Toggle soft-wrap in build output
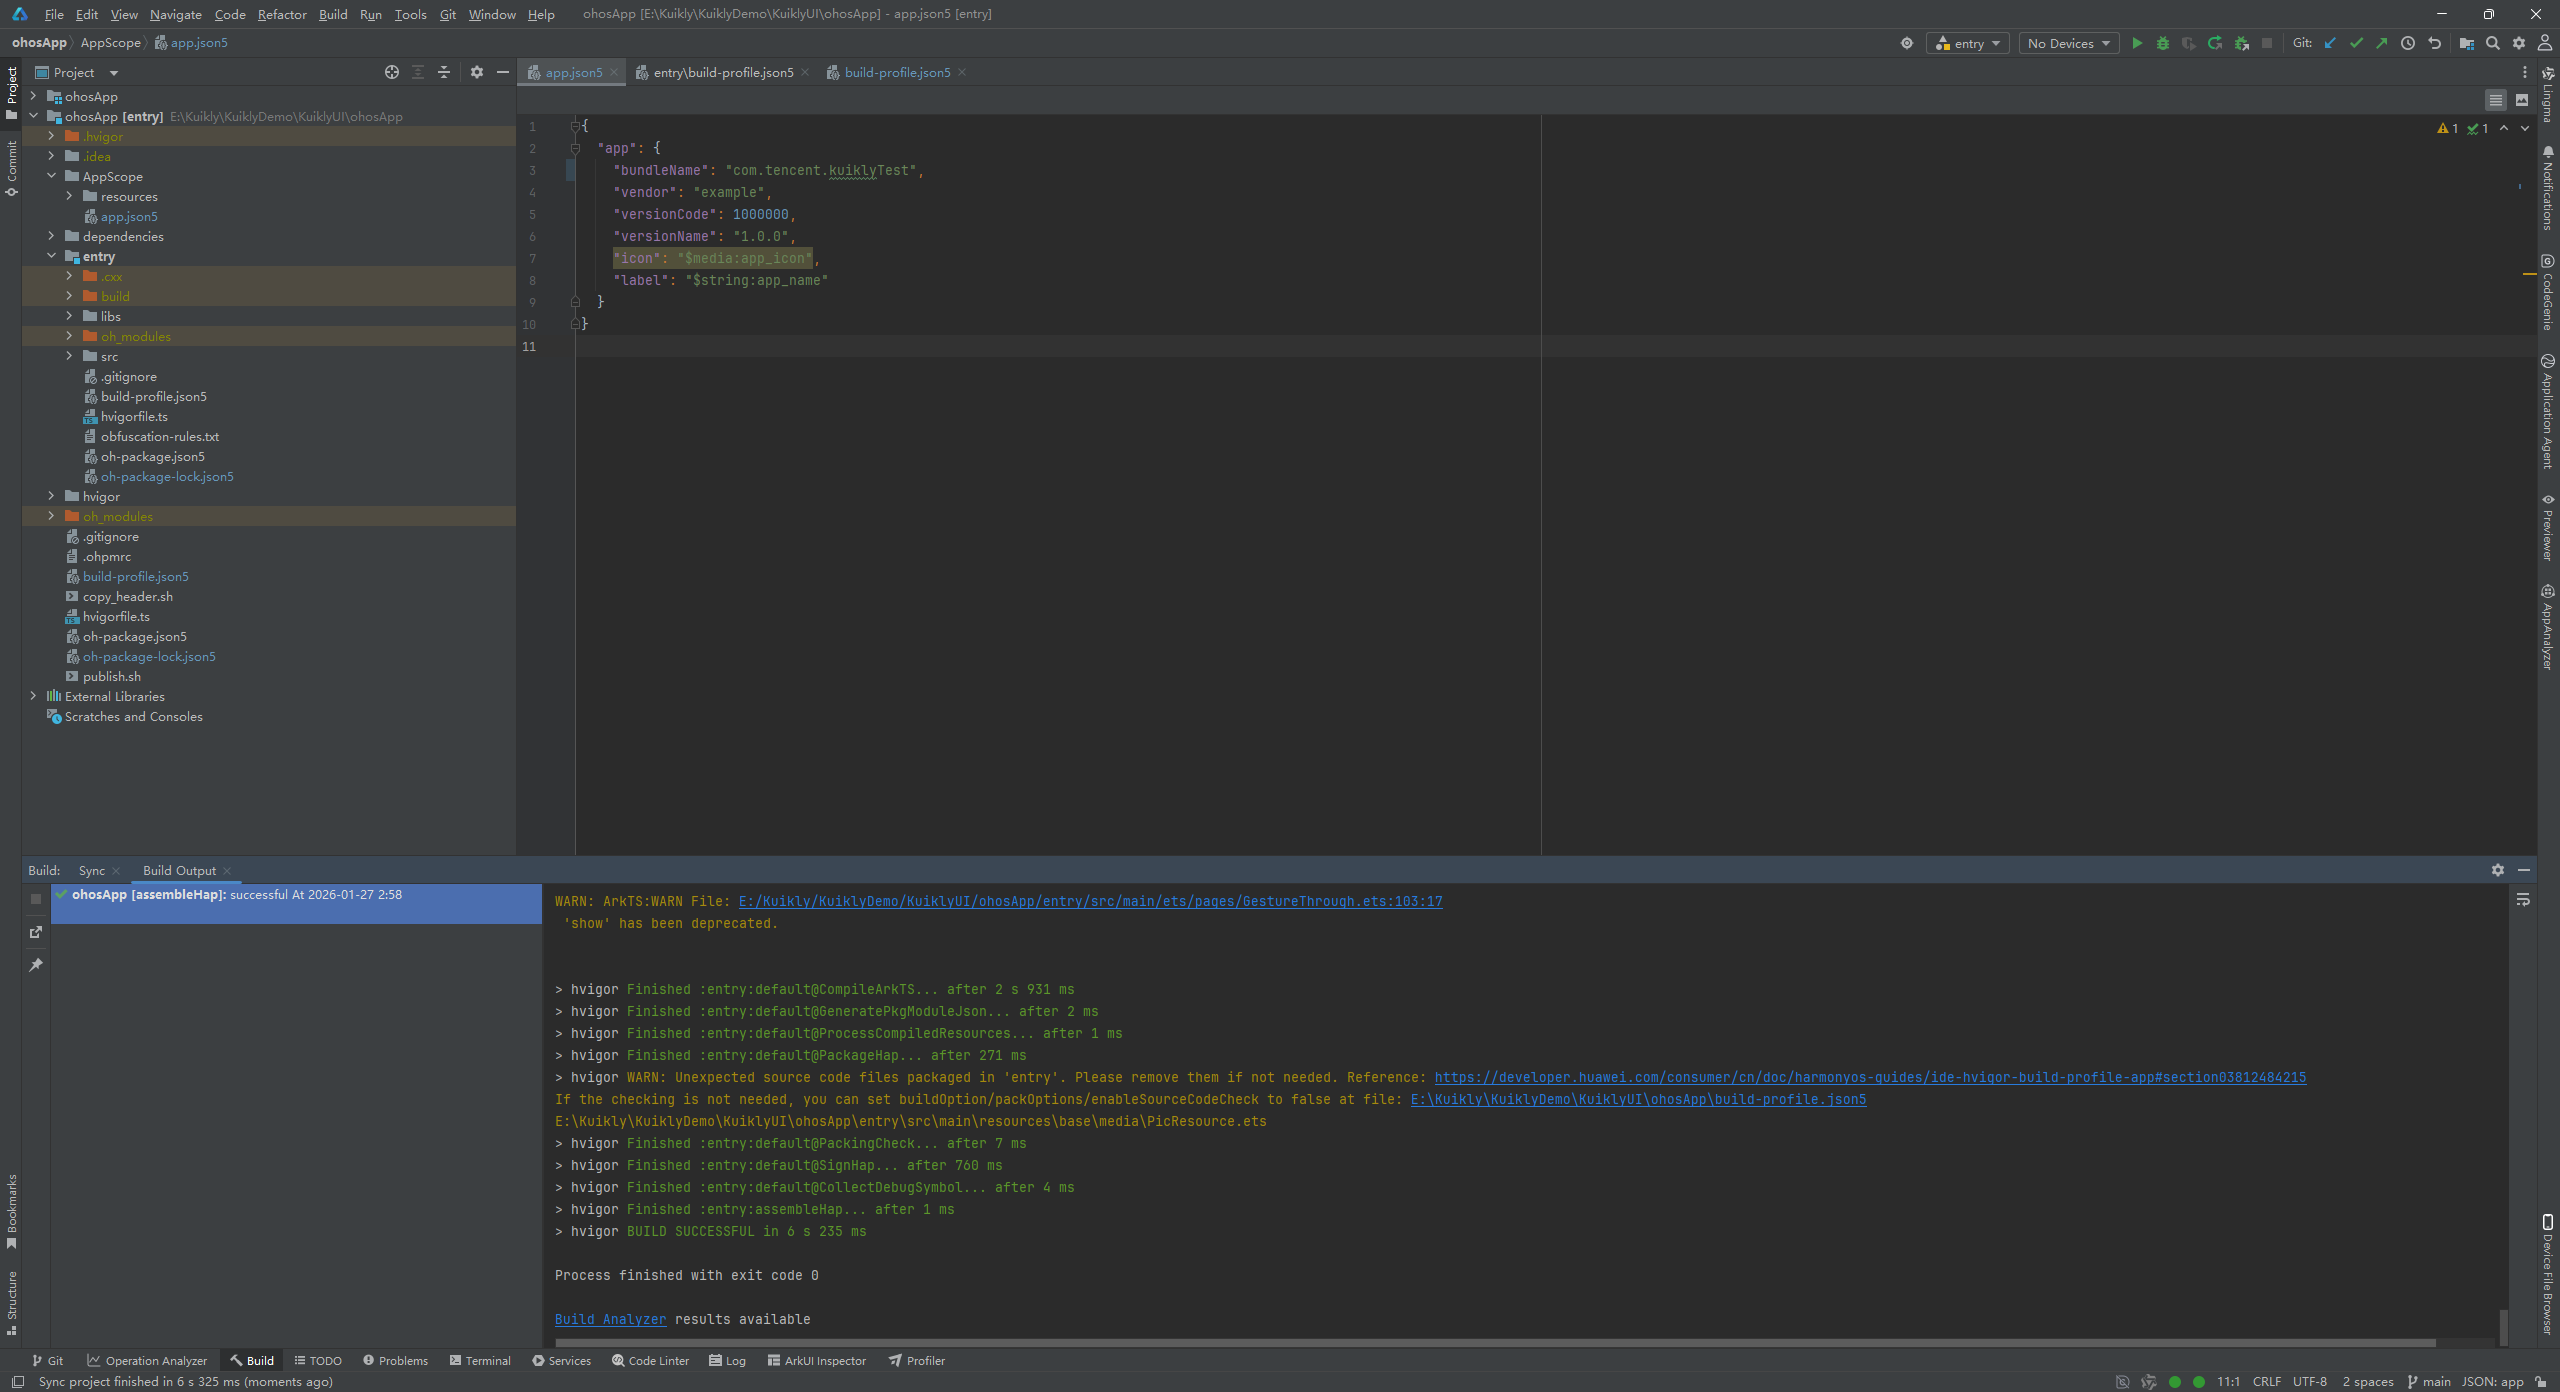This screenshot has width=2560, height=1392. (2523, 900)
